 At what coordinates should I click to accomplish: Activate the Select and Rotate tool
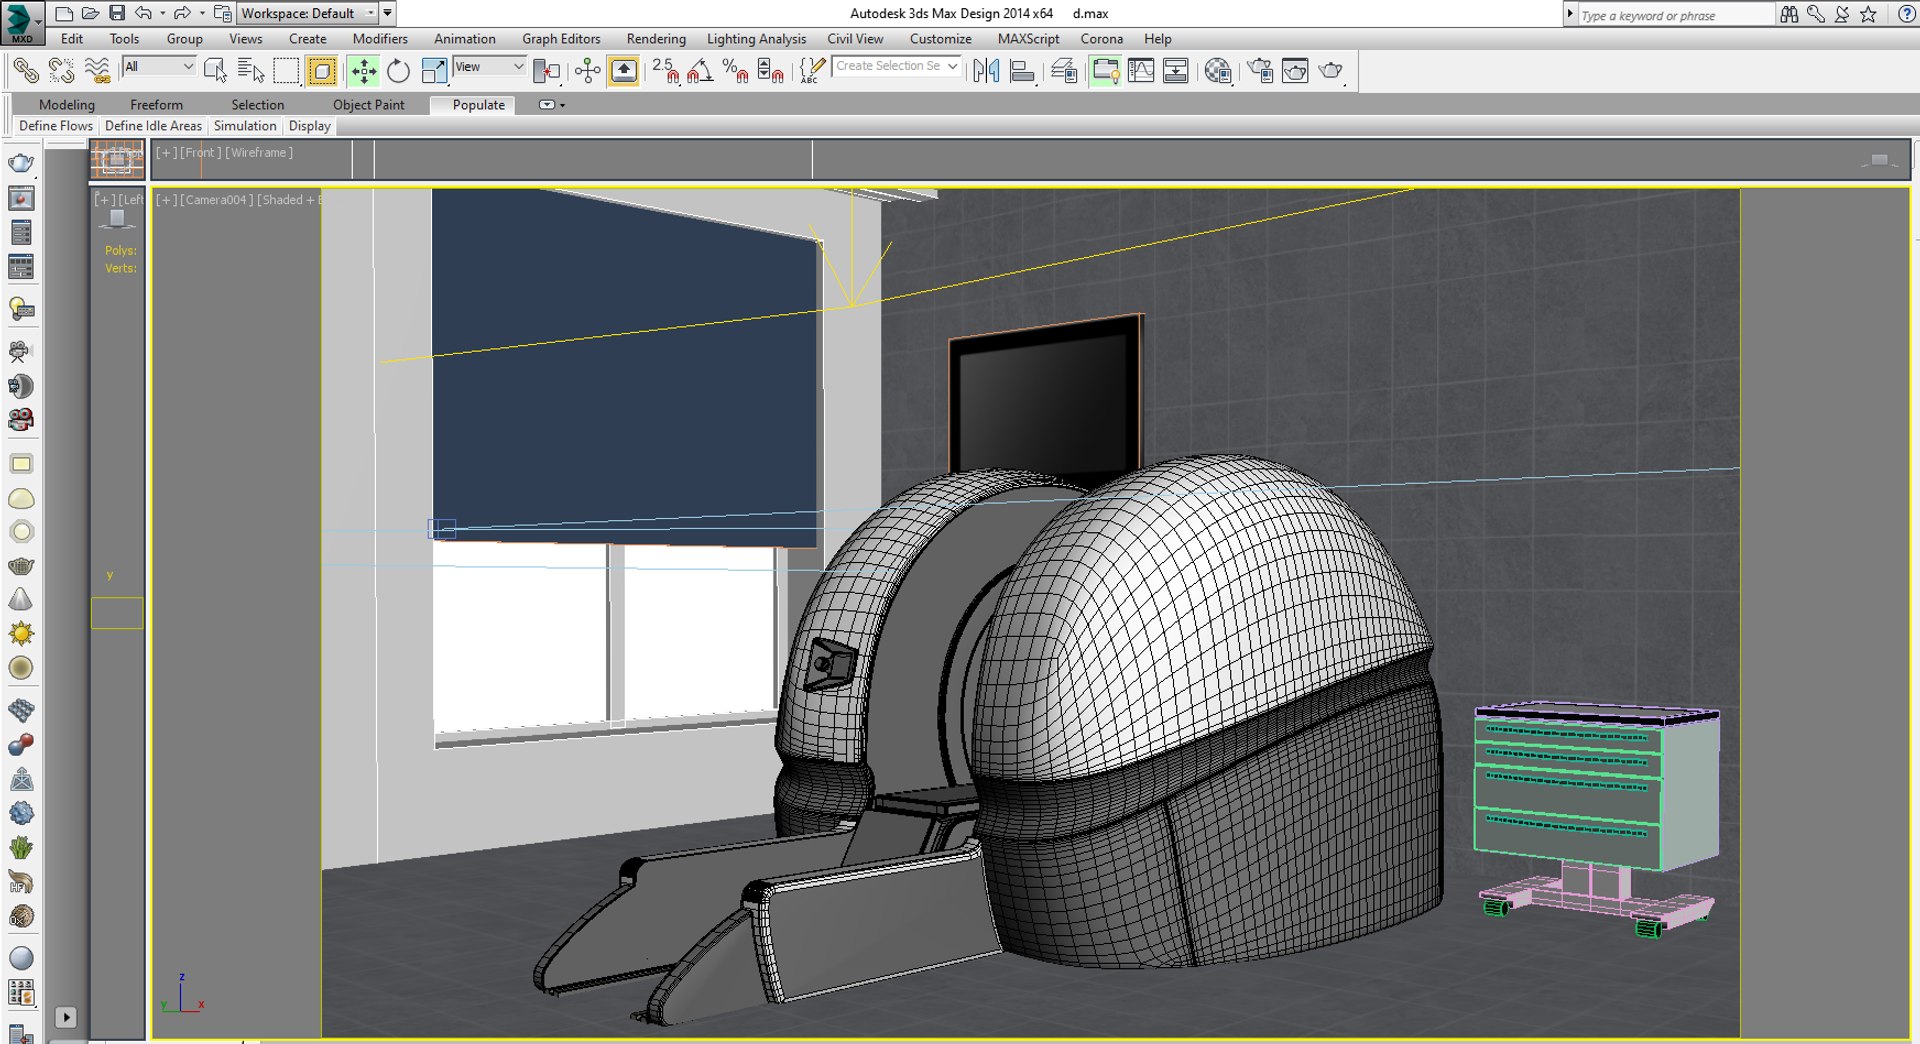click(x=398, y=71)
